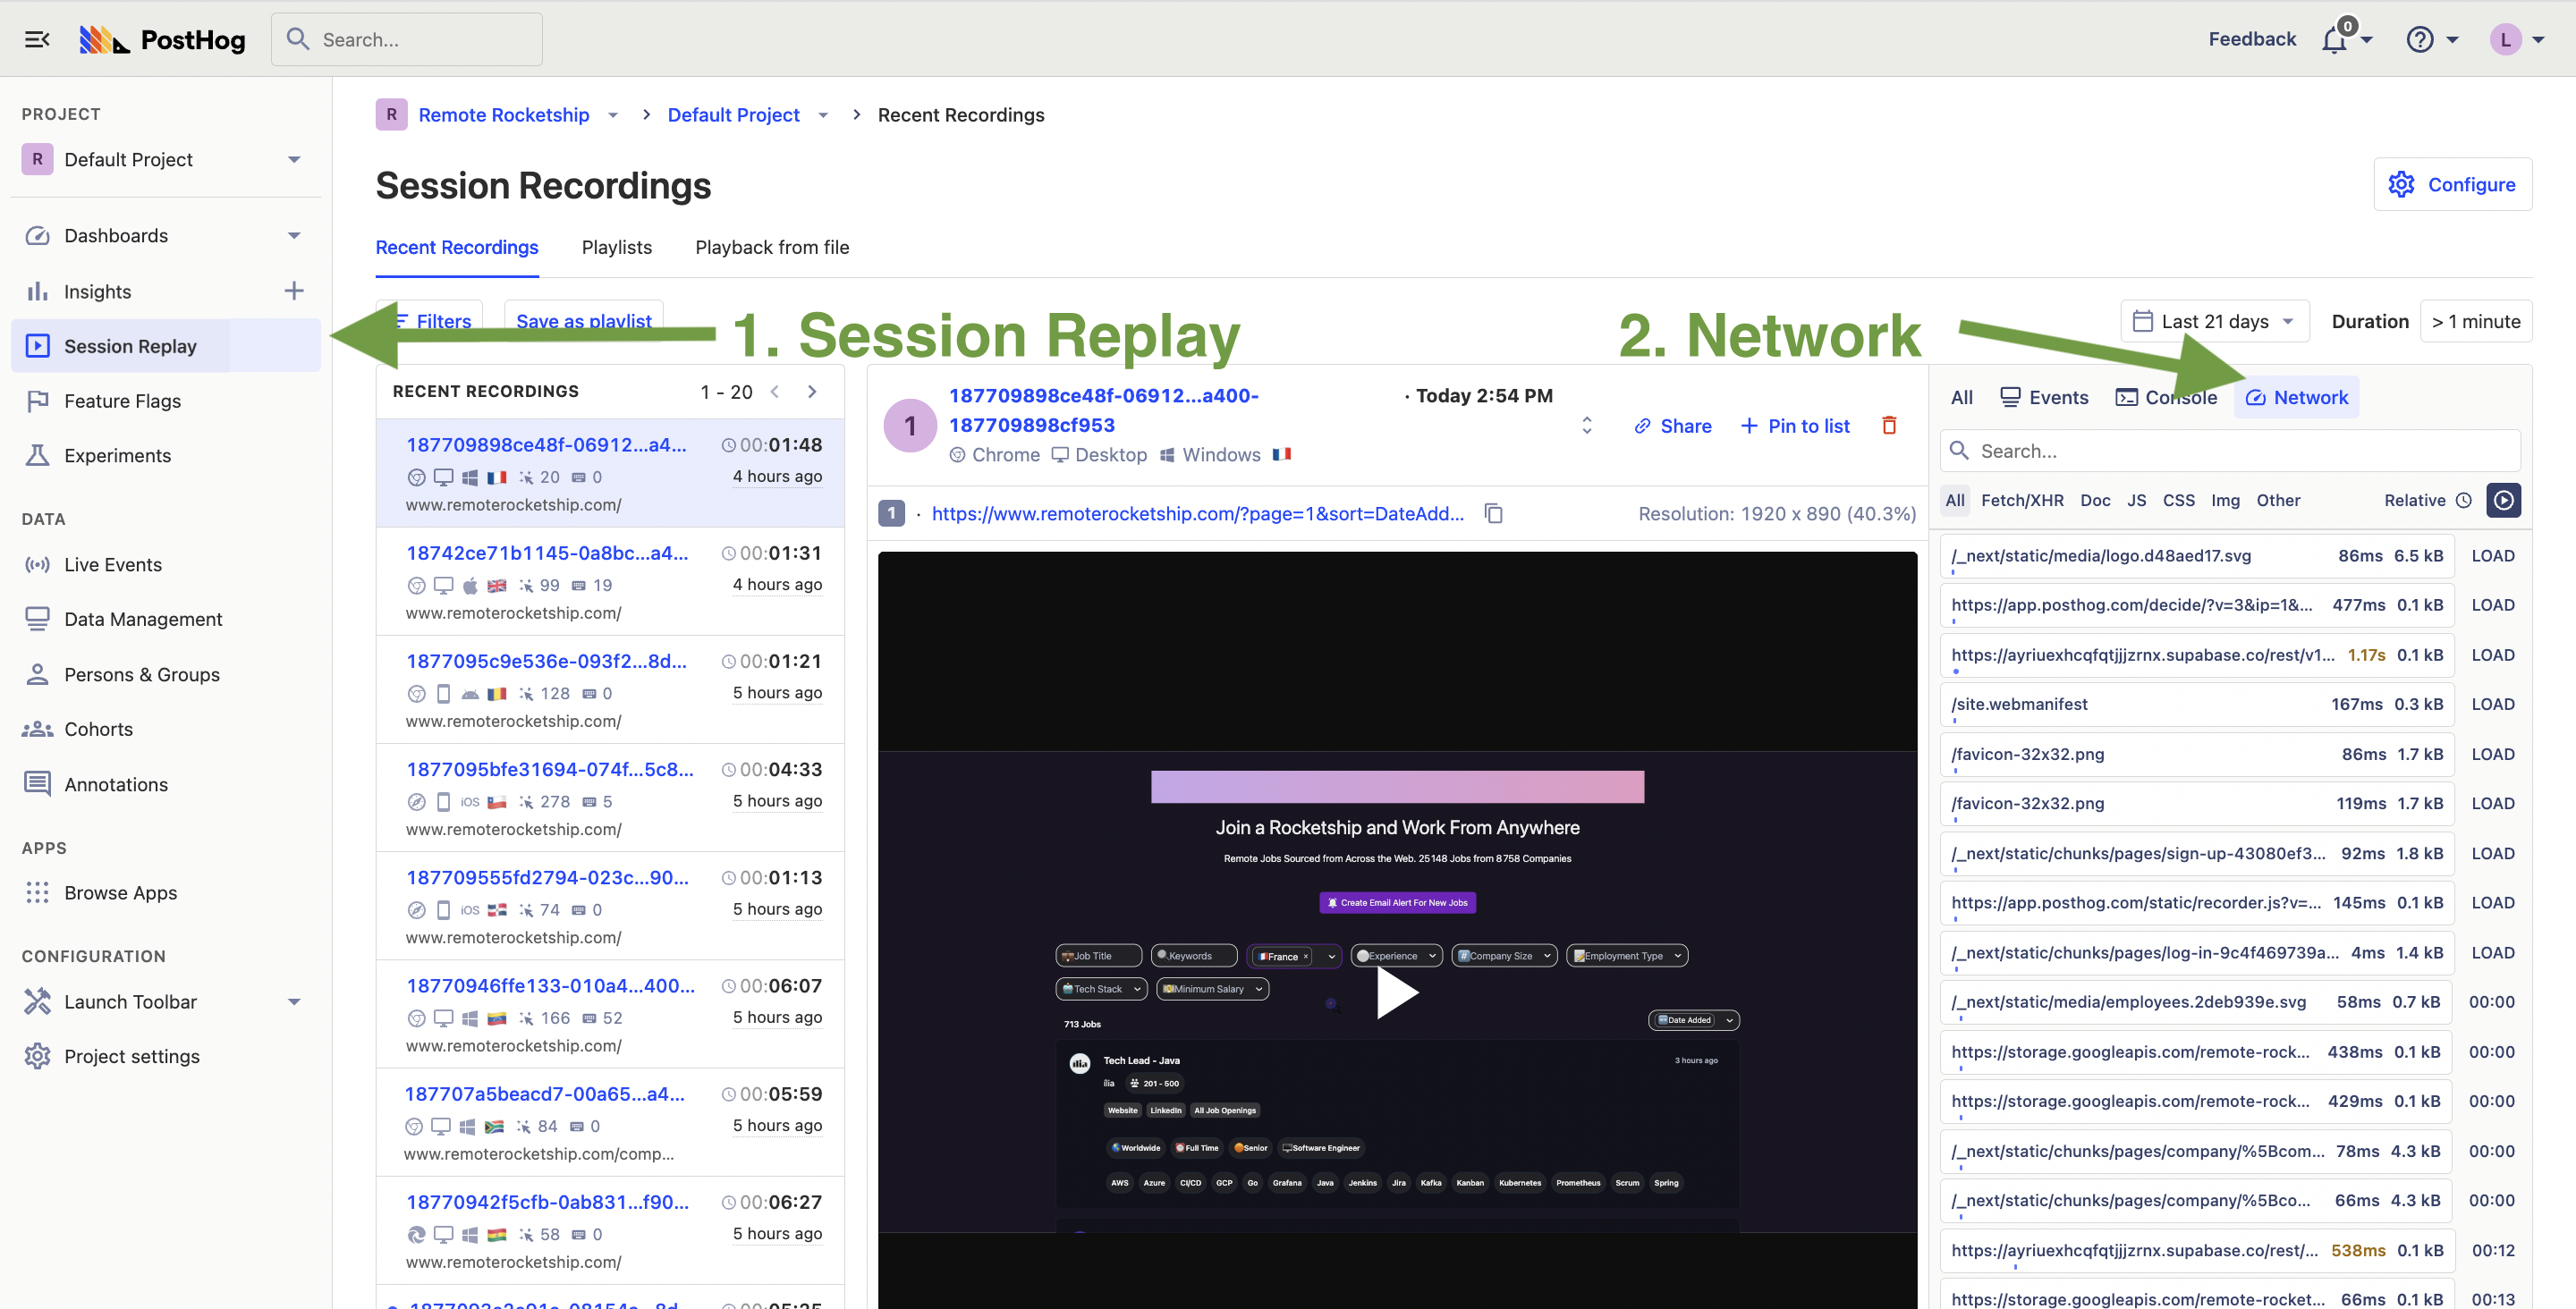The image size is (2576, 1309).
Task: Open the Events tab in the inspector
Action: [2044, 397]
